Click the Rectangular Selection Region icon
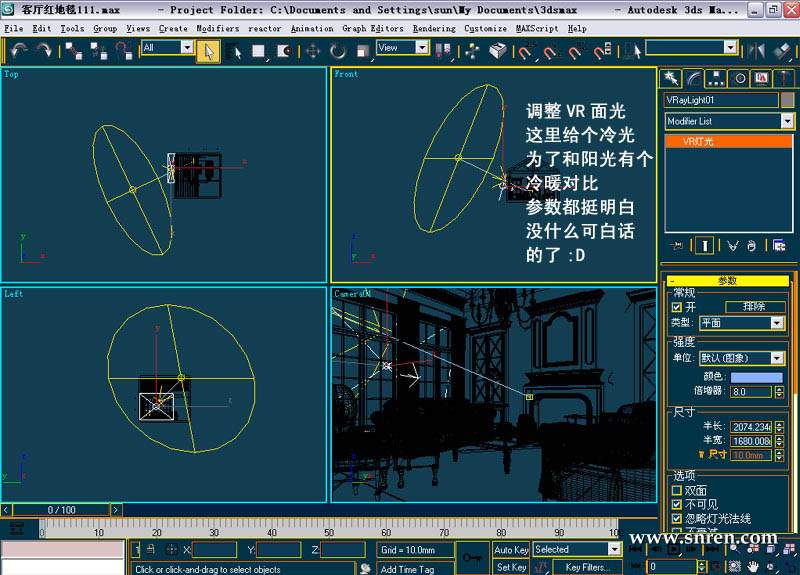The image size is (800, 575). pos(259,51)
